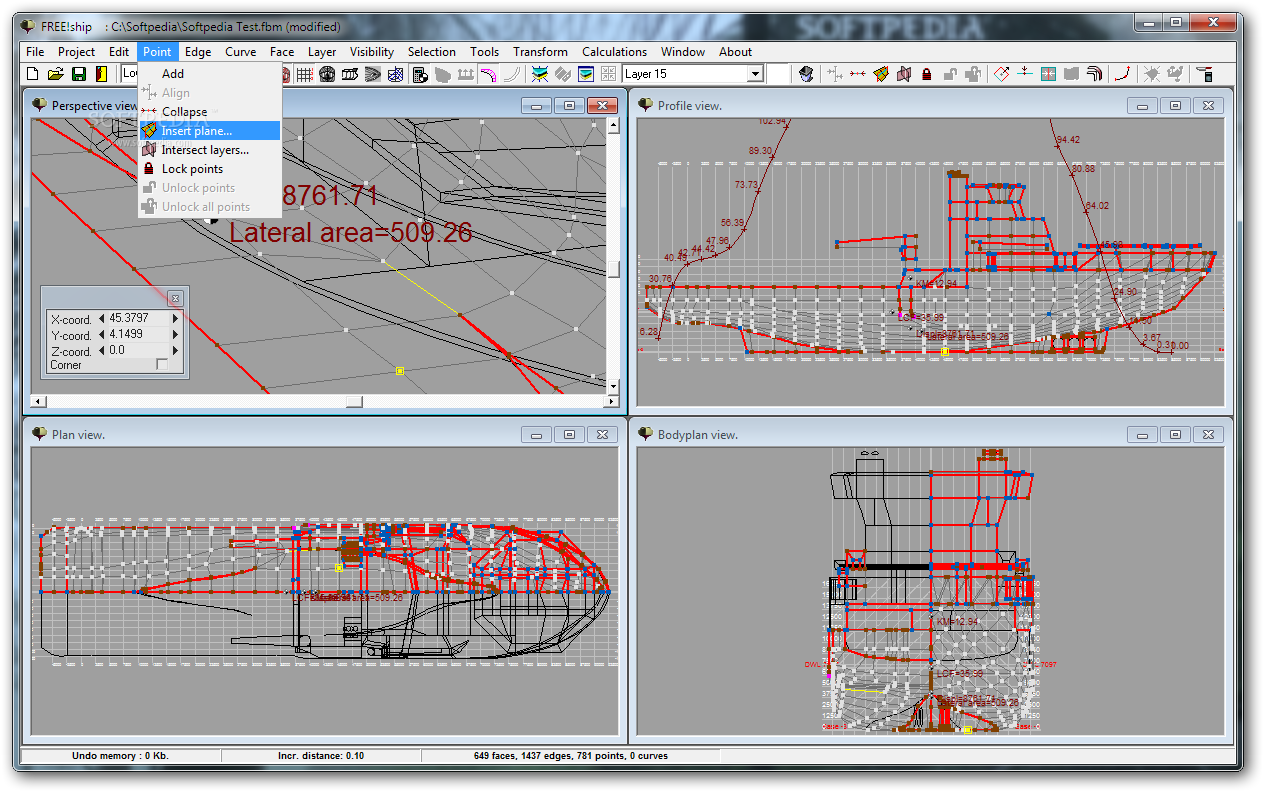Click the Incr. distance: 0.10 status text

[x=321, y=756]
